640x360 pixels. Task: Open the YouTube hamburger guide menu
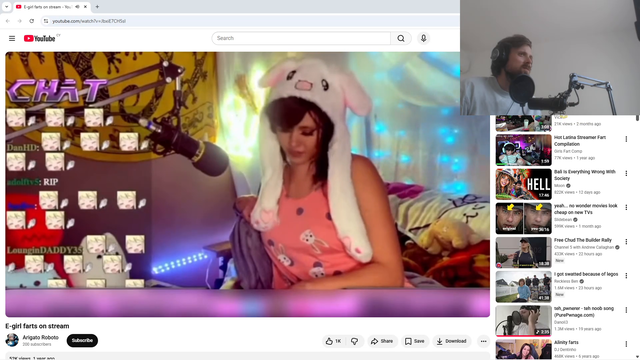(12, 38)
